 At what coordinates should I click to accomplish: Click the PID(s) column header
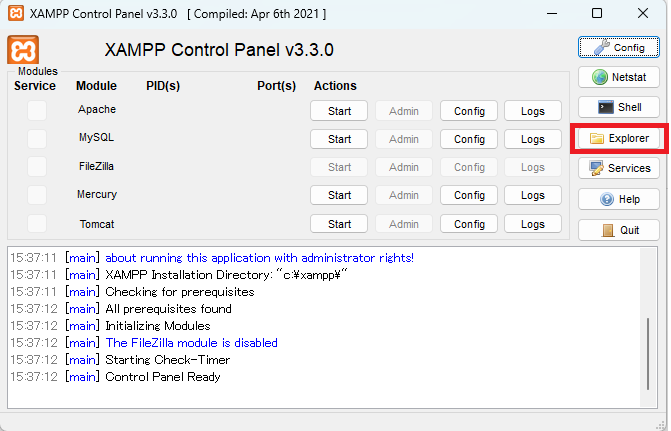(x=163, y=86)
